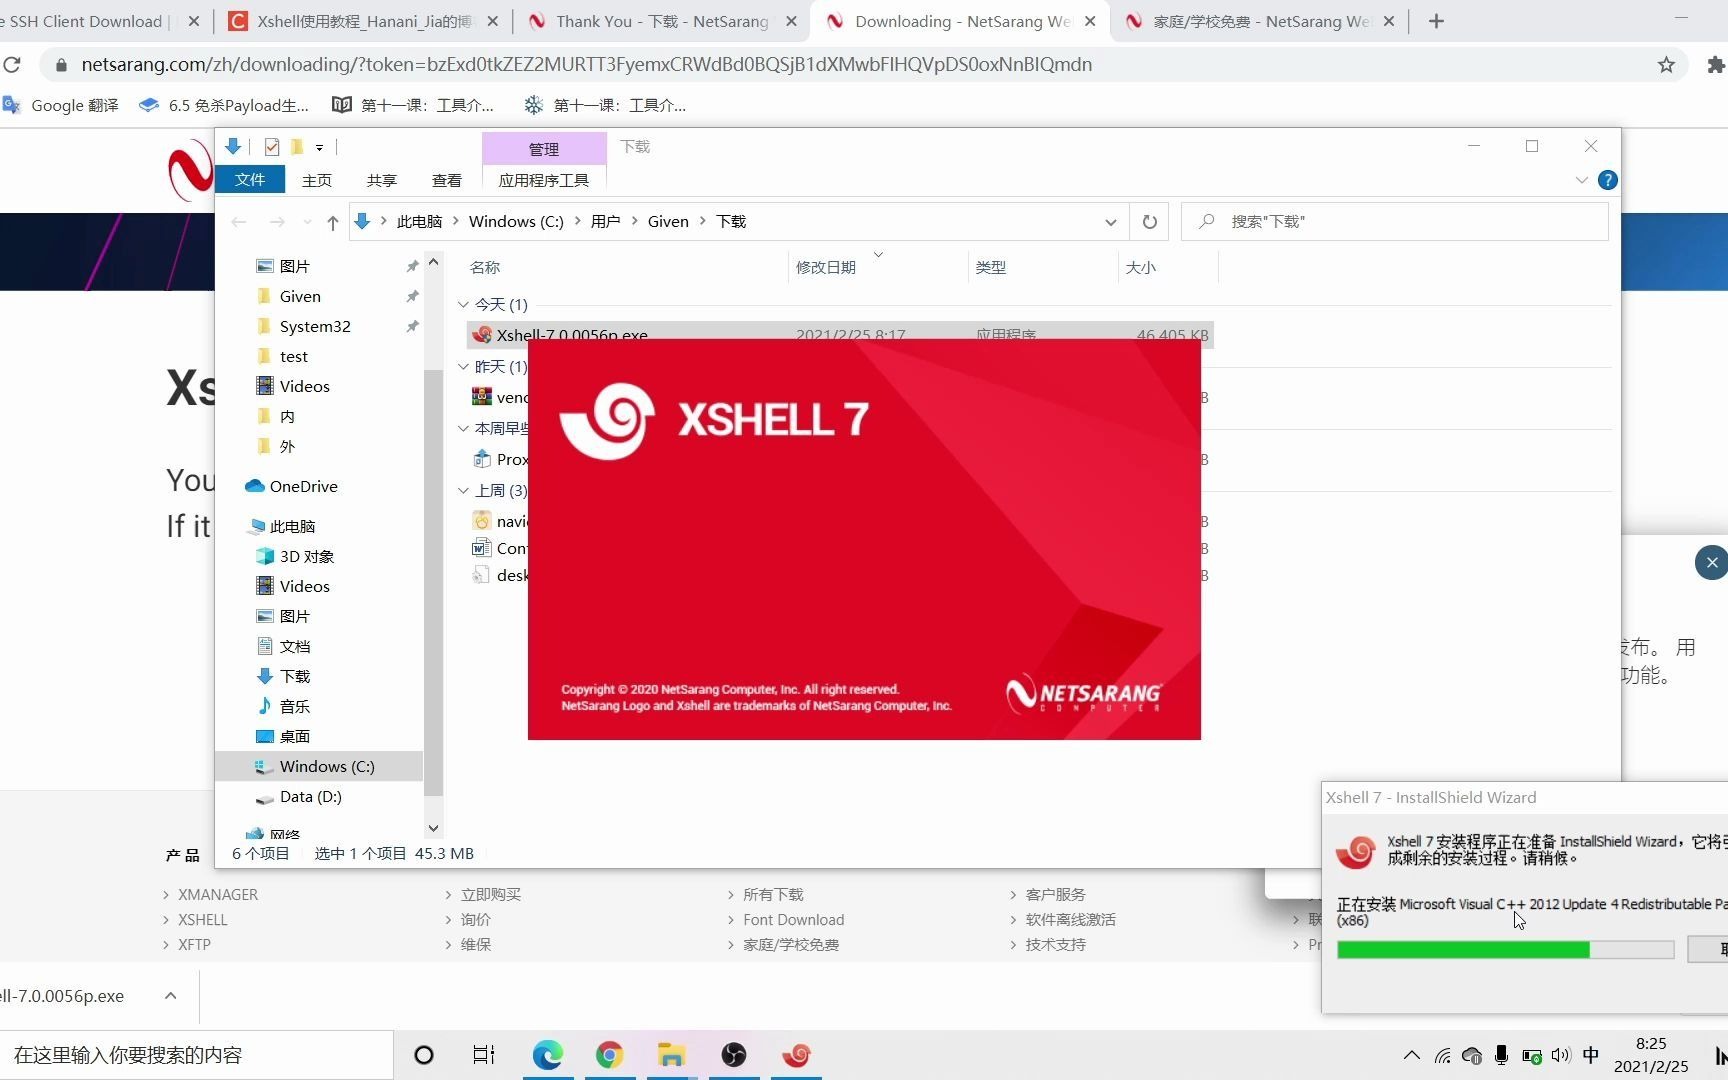This screenshot has width=1728, height=1080.
Task: Open the volume control in tray
Action: click(1560, 1055)
